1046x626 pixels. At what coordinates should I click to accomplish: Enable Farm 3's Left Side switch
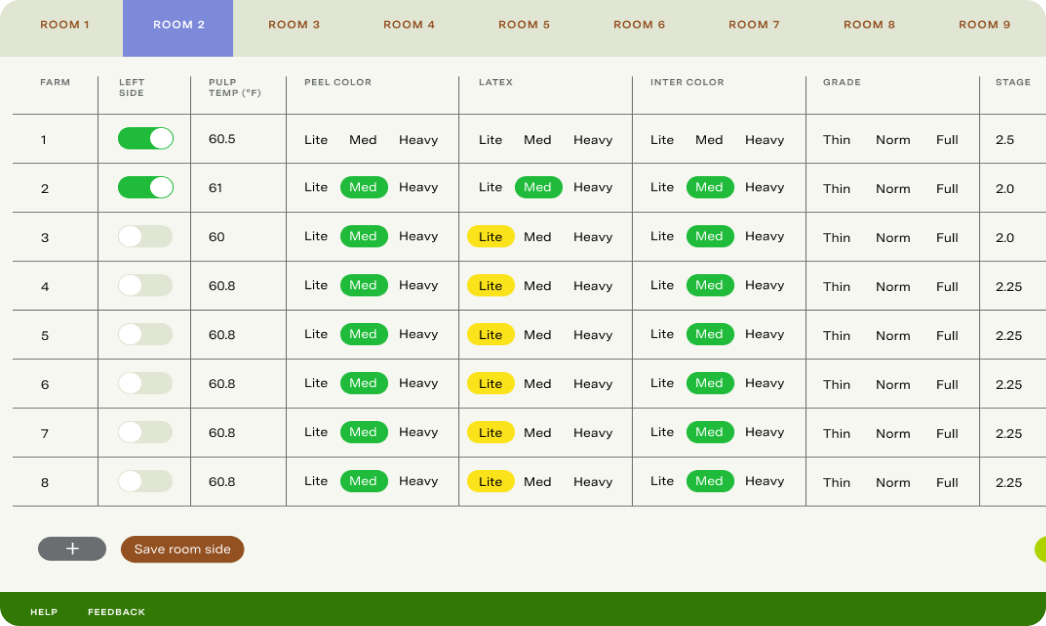(144, 236)
